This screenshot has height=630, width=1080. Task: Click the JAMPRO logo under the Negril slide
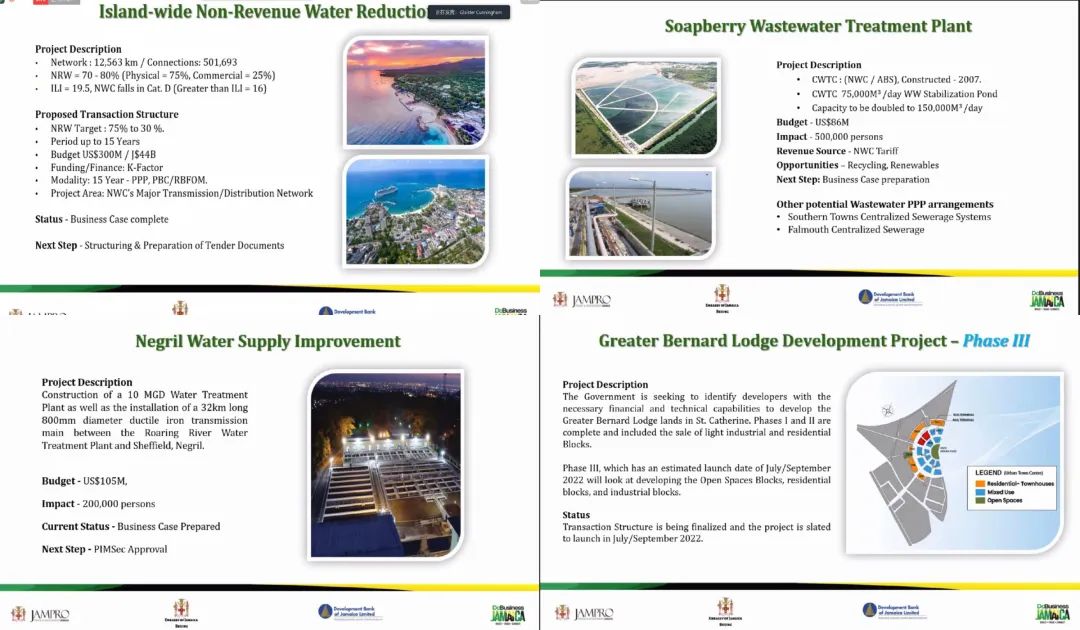[x=41, y=614]
